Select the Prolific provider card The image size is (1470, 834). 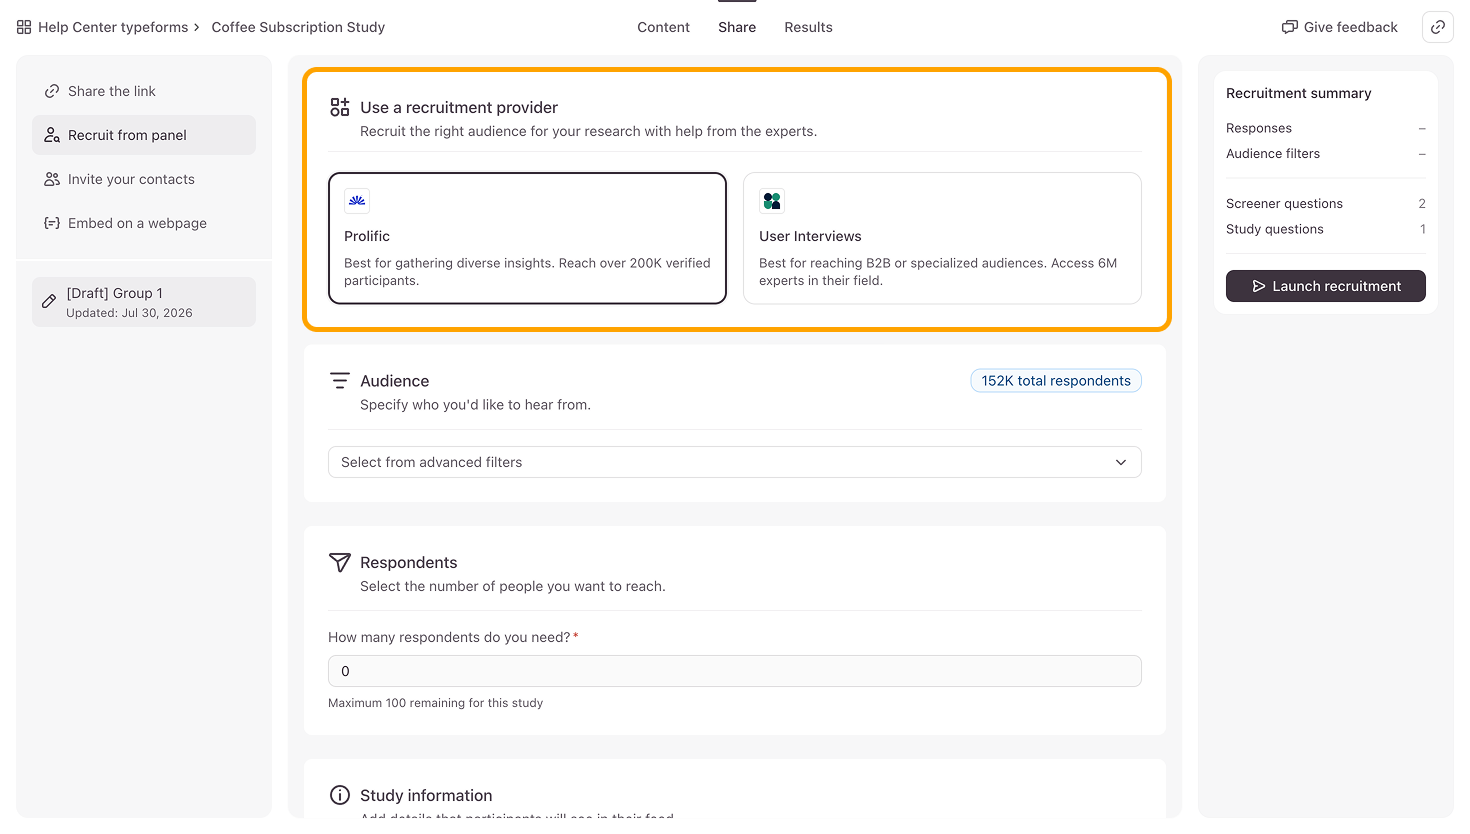click(527, 238)
